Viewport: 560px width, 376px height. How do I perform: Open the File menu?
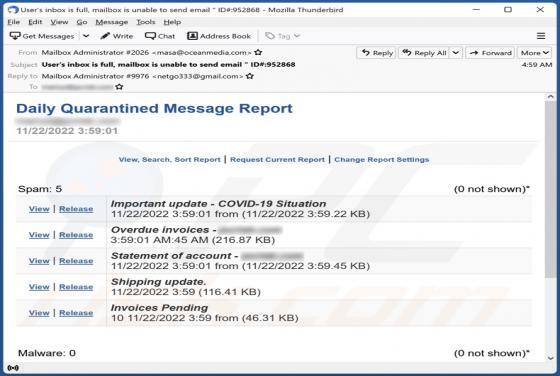click(14, 22)
